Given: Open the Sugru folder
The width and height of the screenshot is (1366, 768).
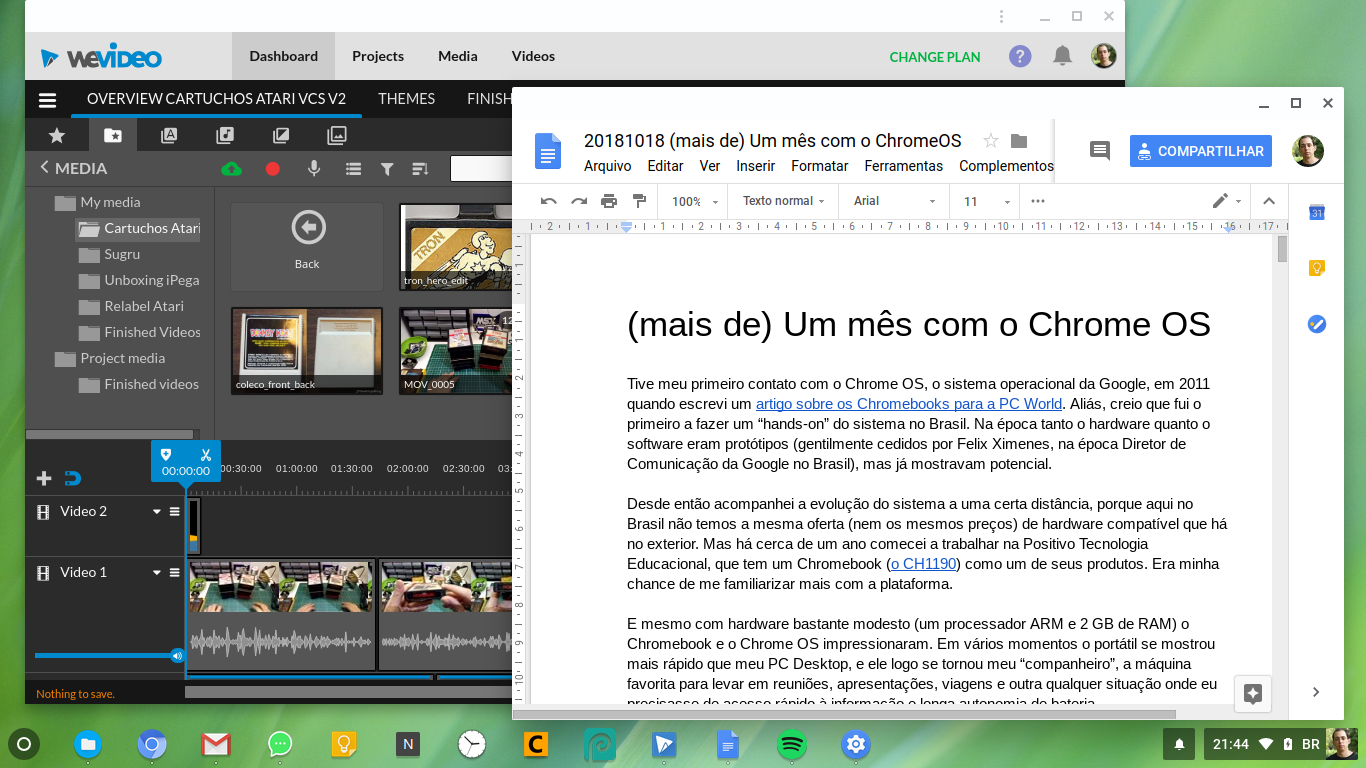Looking at the screenshot, I should coord(110,254).
